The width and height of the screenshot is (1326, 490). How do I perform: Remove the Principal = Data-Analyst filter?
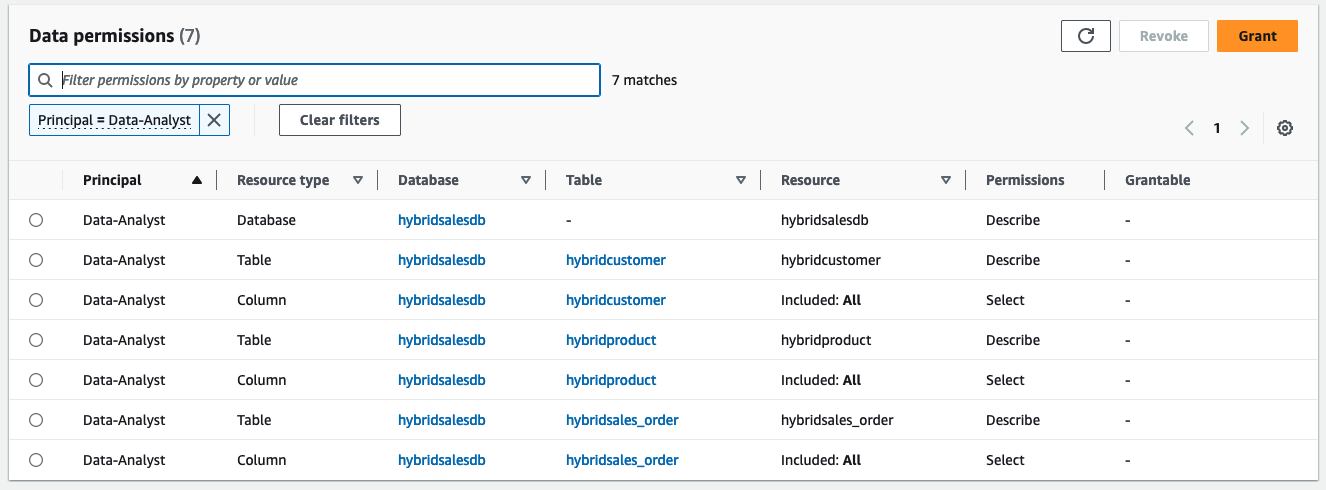[214, 120]
